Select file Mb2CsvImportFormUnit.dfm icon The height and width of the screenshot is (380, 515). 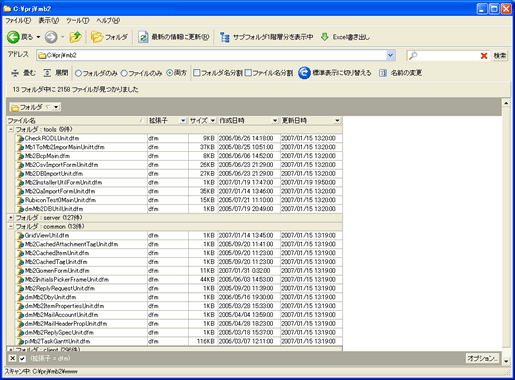[21, 165]
